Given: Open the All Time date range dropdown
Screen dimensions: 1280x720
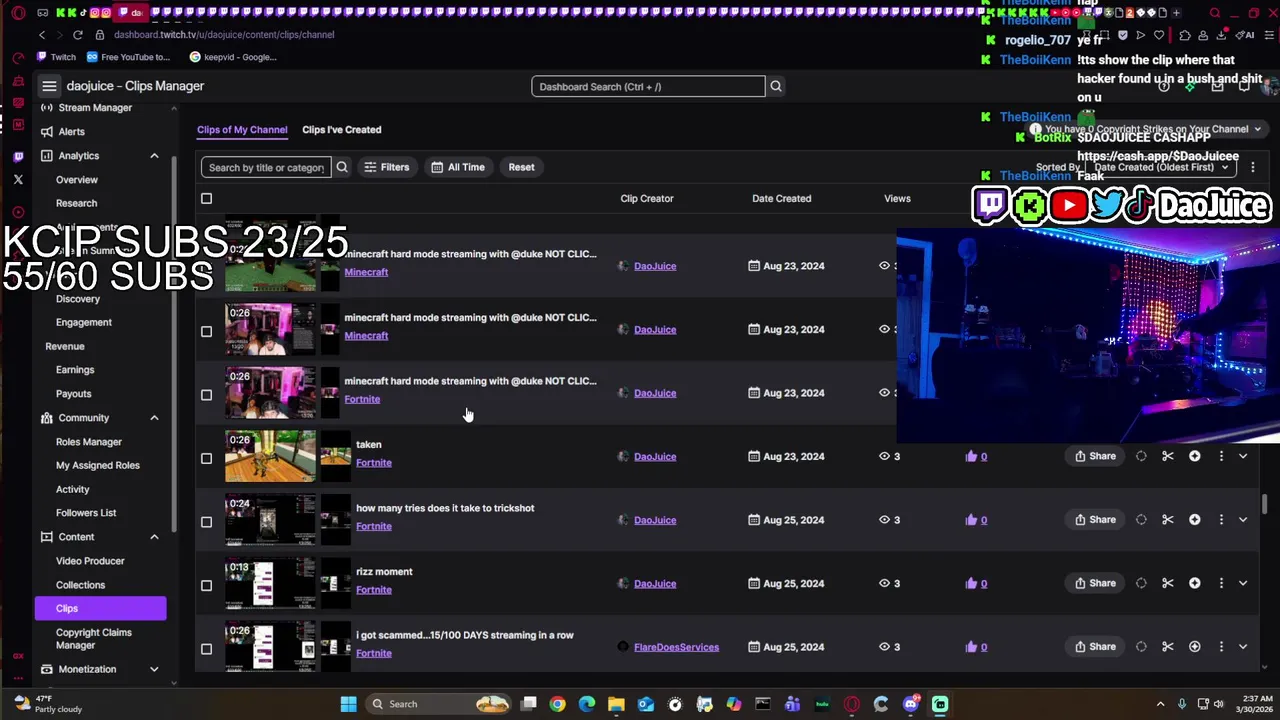Looking at the screenshot, I should tap(458, 167).
